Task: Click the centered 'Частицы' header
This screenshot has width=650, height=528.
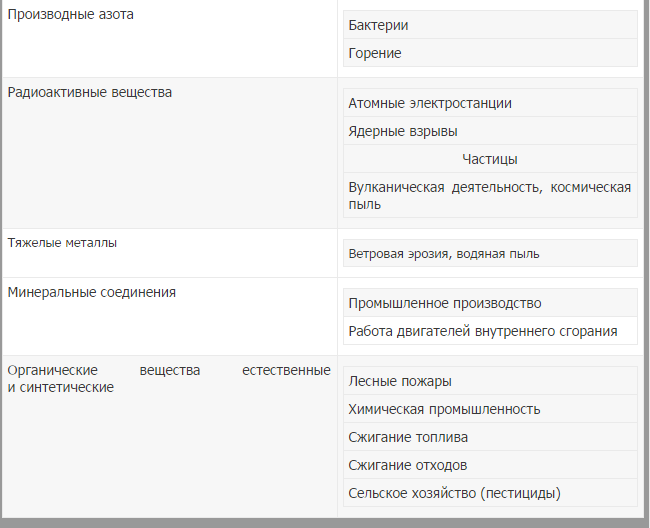Action: tap(490, 159)
